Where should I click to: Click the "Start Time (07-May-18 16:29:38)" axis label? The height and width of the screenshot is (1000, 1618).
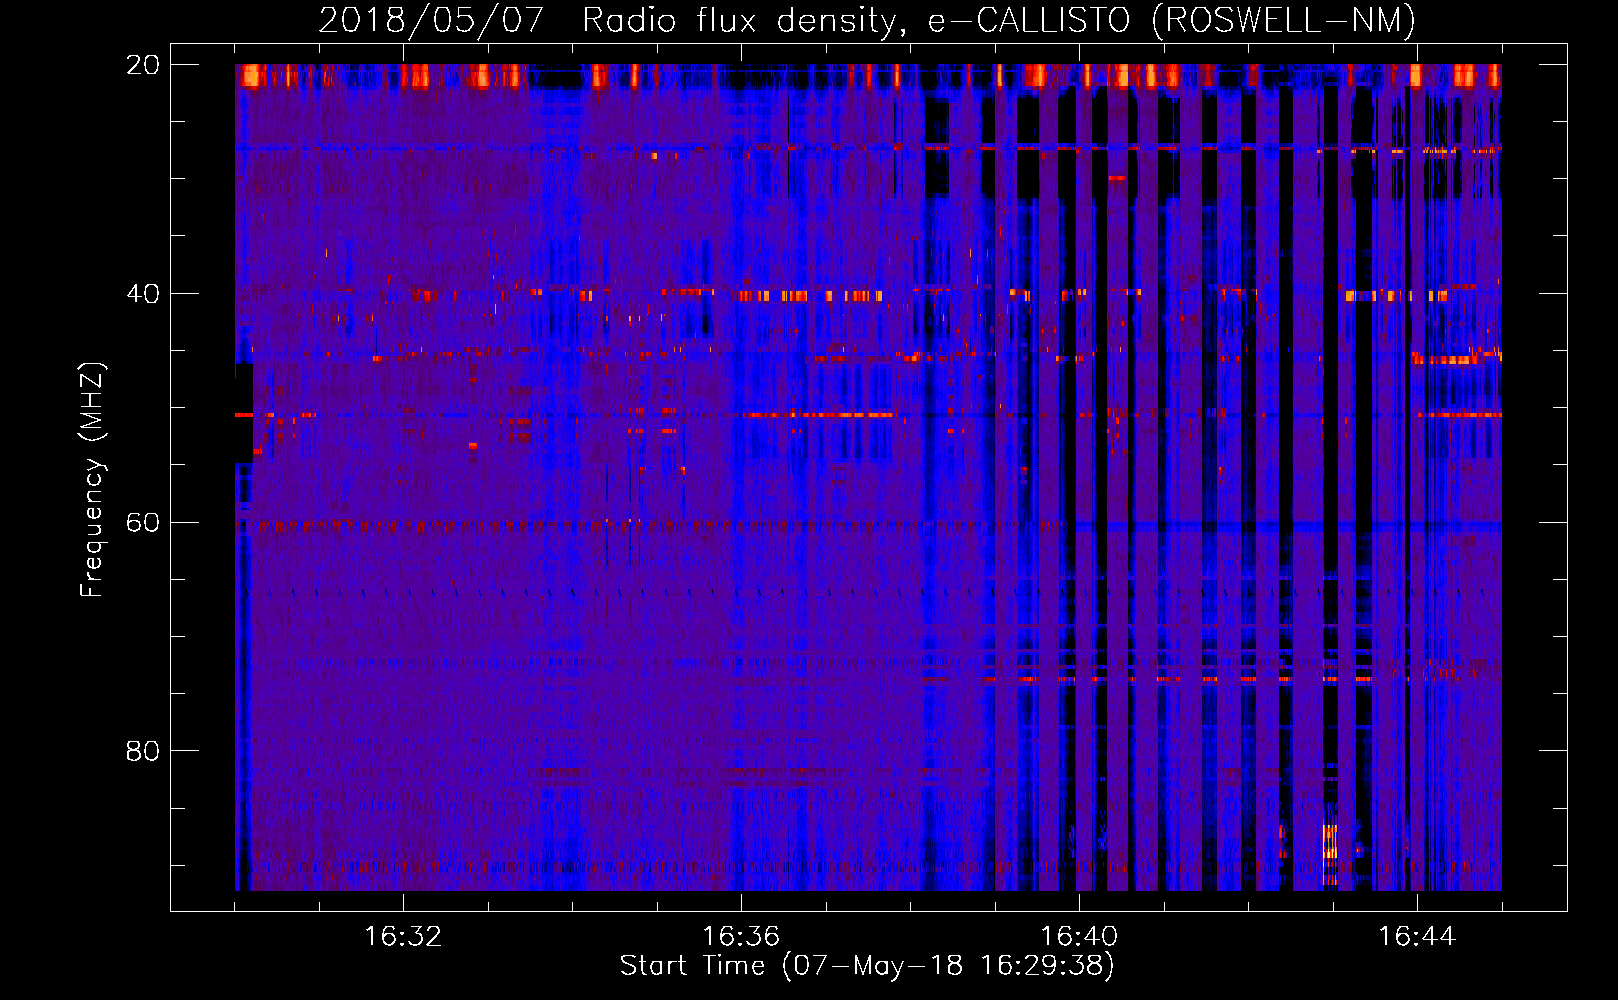(867, 966)
